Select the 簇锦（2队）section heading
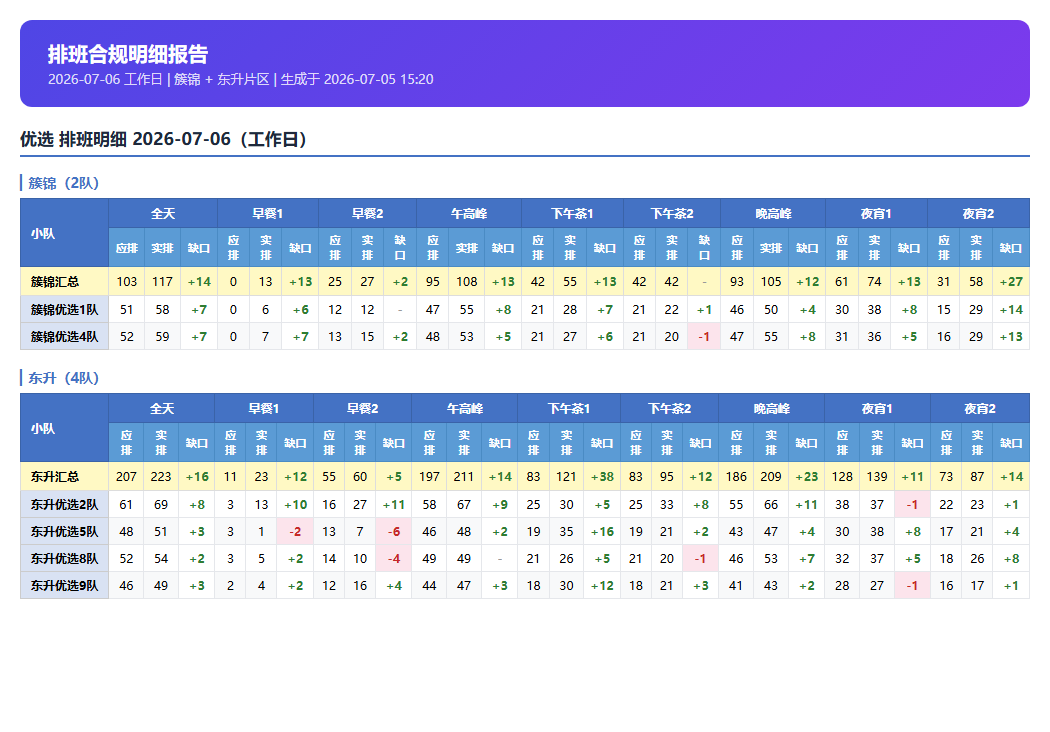 pos(64,183)
